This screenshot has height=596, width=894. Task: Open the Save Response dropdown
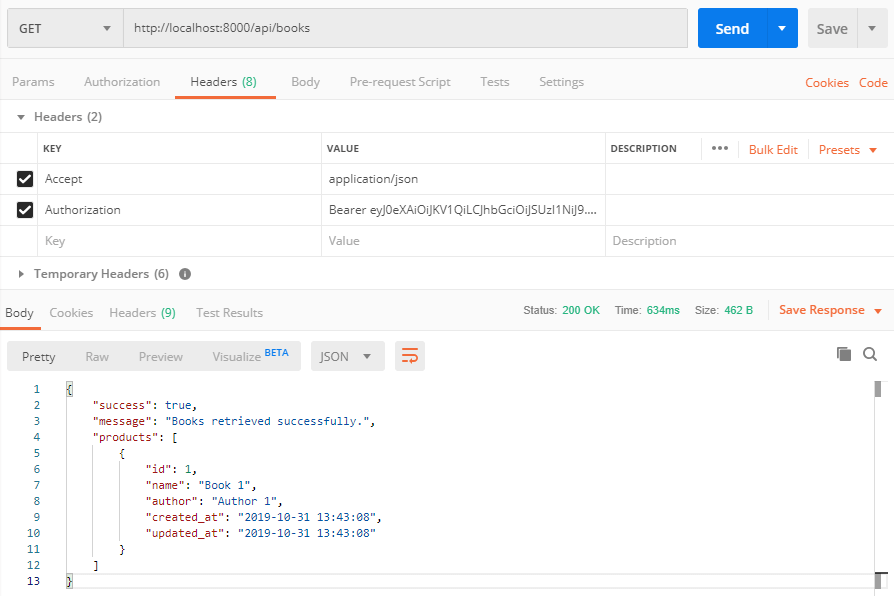tap(830, 310)
